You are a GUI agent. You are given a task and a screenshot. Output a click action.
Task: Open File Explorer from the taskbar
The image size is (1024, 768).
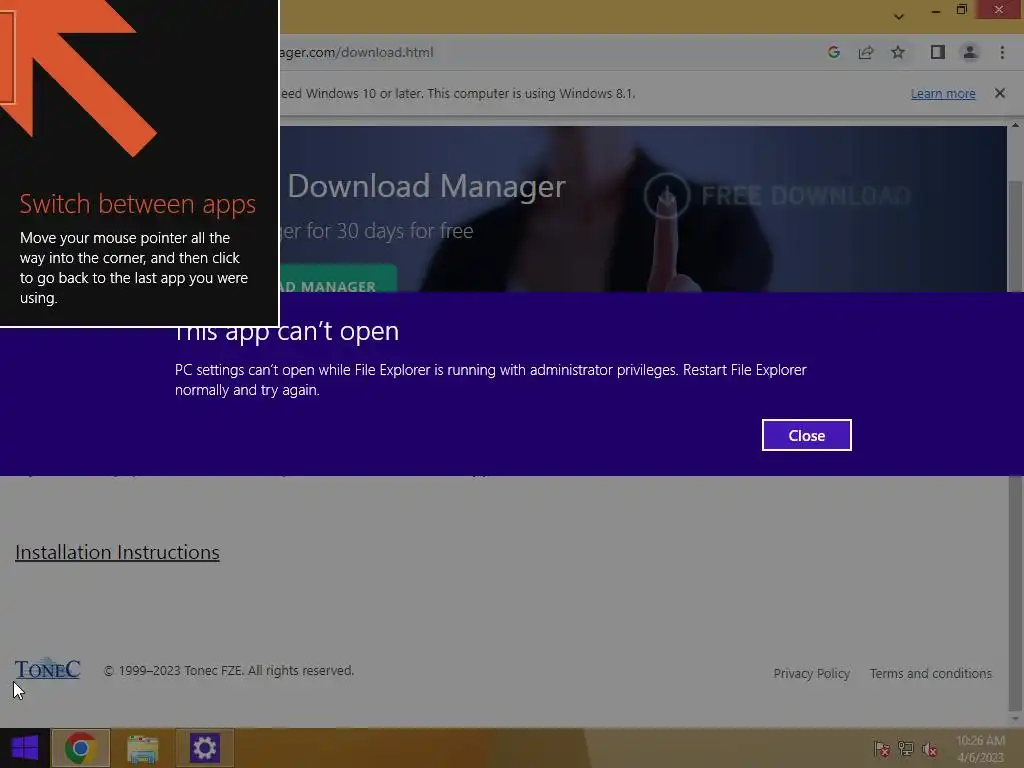pos(142,748)
